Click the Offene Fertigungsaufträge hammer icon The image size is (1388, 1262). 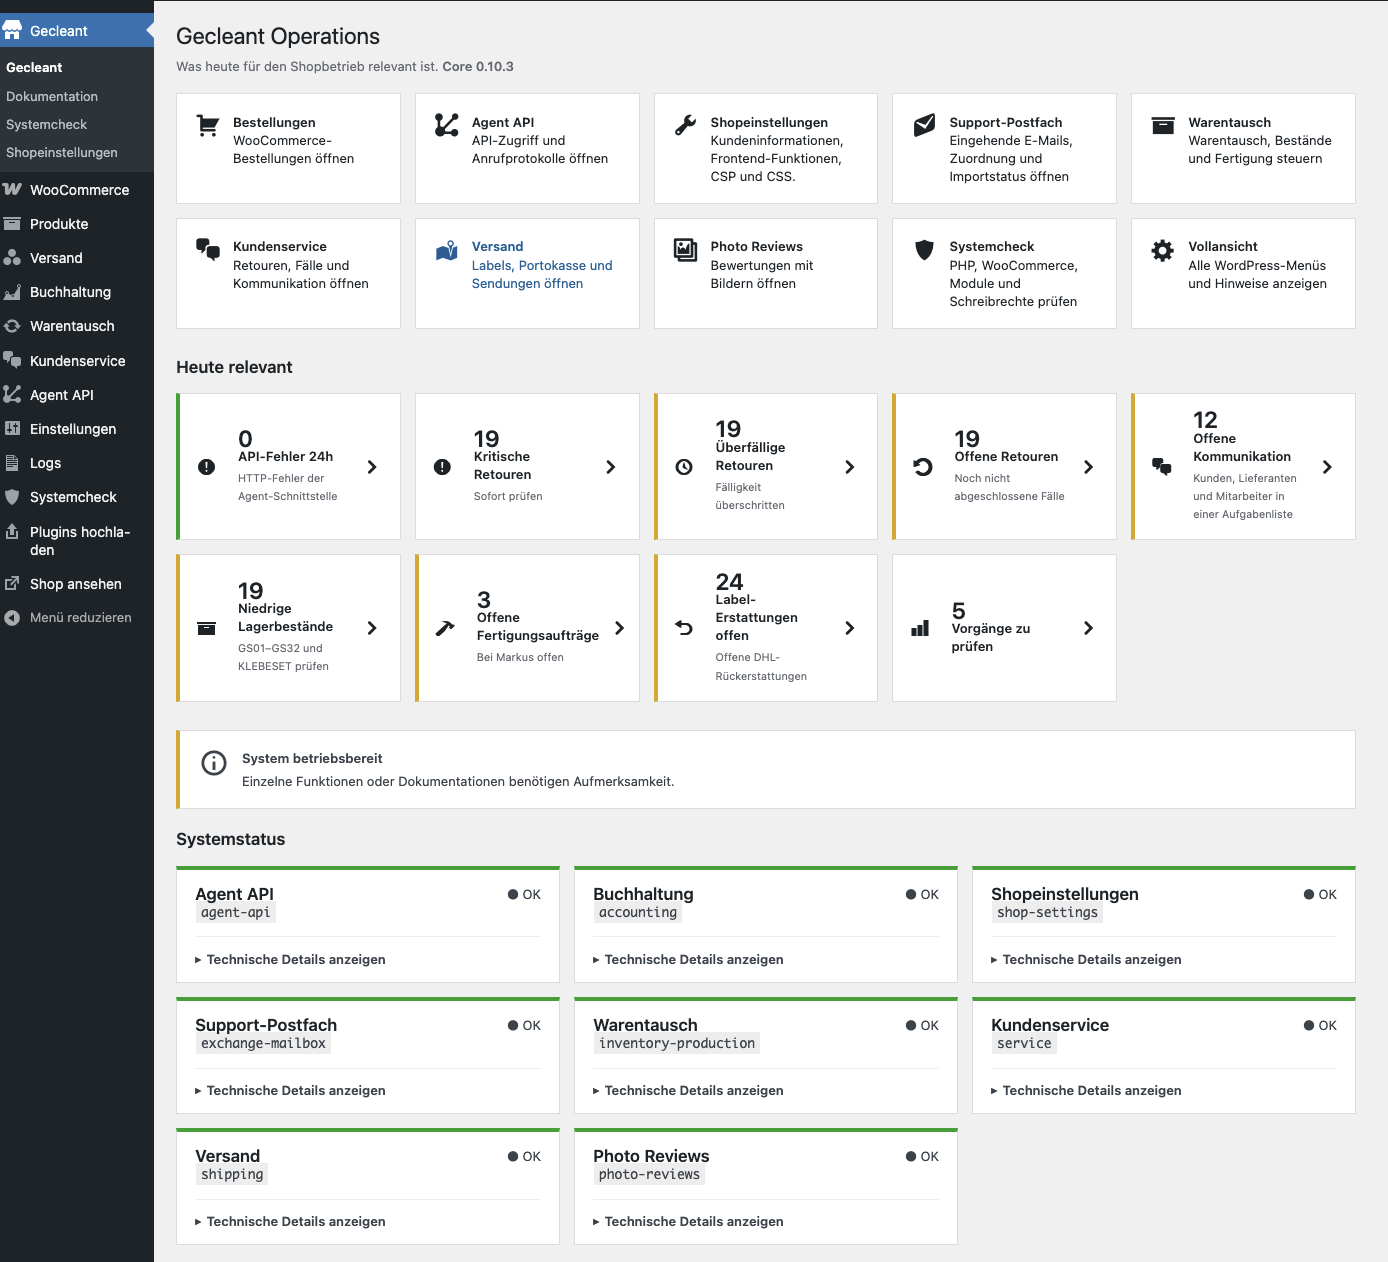445,629
